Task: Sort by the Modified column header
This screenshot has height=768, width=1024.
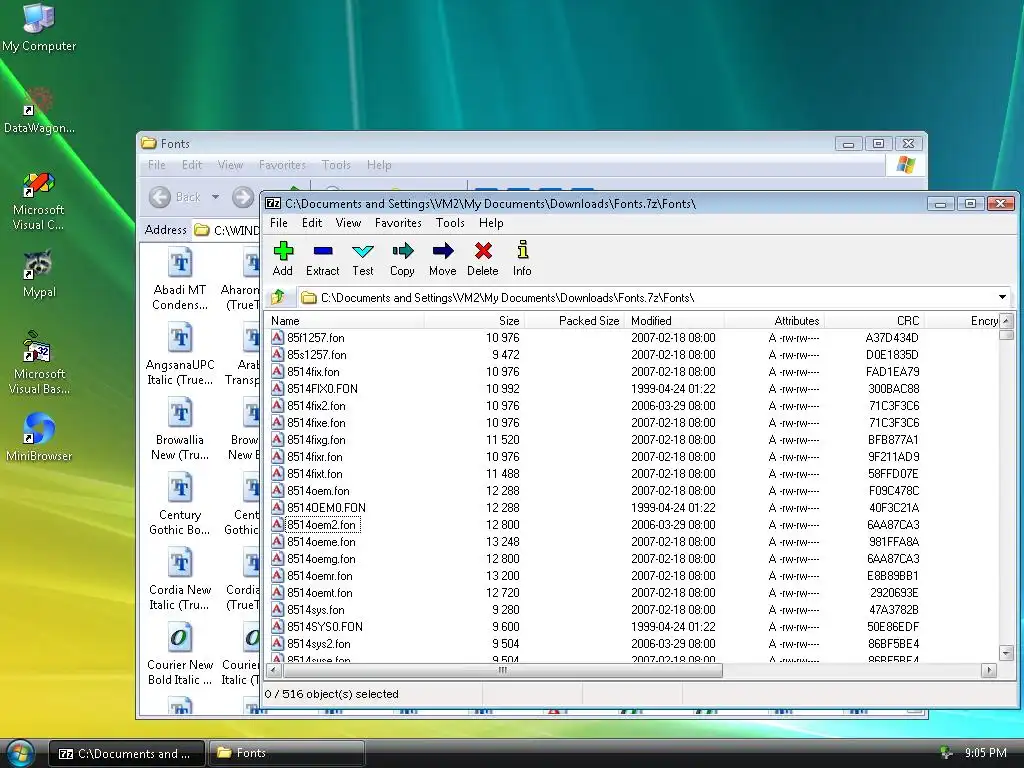Action: click(674, 321)
